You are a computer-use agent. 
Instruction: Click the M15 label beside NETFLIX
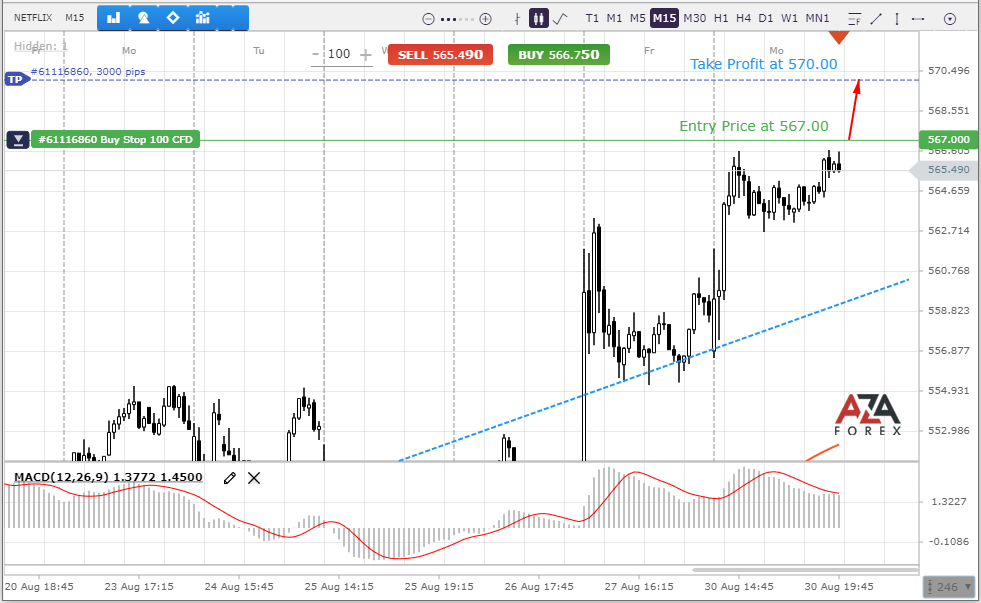click(74, 18)
